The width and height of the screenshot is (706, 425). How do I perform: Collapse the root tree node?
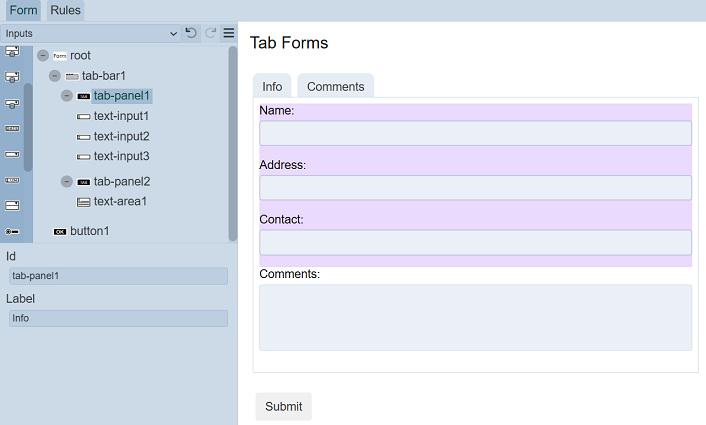click(x=43, y=56)
